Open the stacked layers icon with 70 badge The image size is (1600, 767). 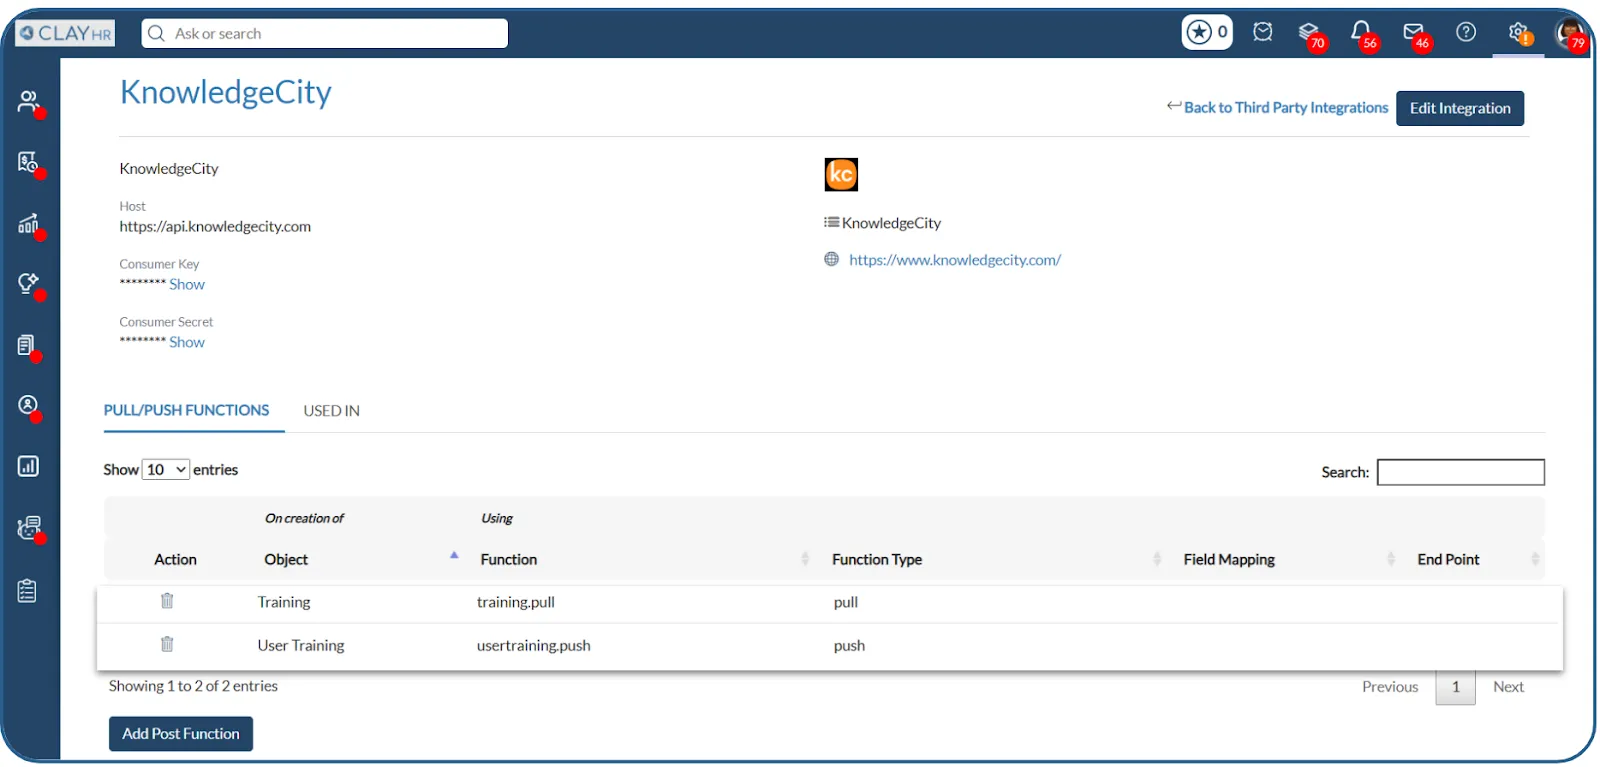(1311, 34)
